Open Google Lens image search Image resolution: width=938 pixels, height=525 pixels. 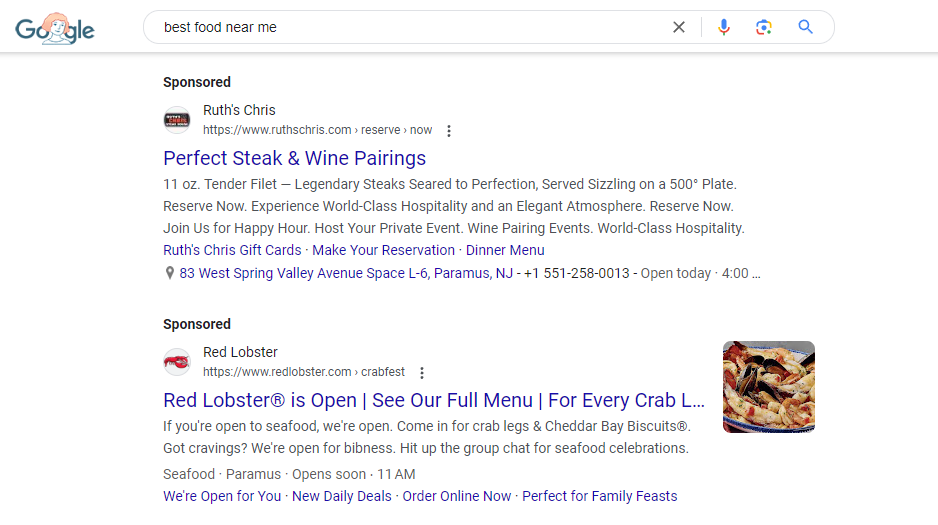point(763,27)
